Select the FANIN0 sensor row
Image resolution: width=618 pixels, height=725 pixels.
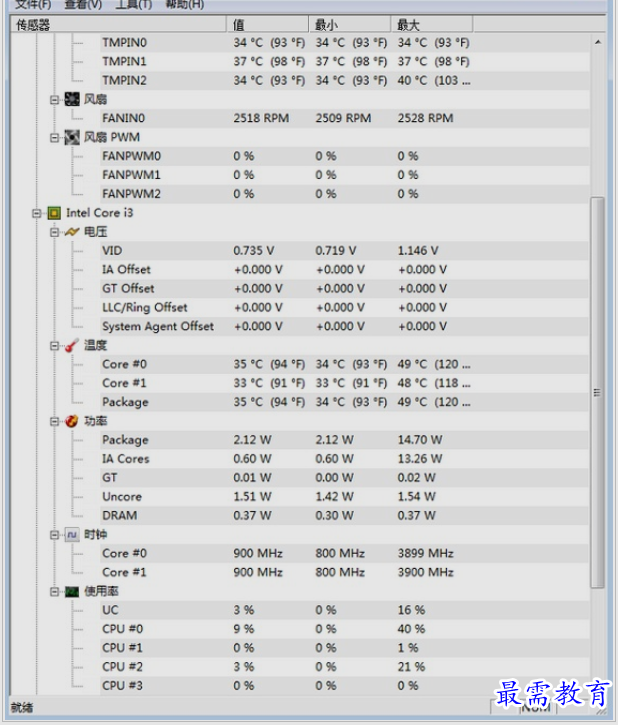point(124,118)
